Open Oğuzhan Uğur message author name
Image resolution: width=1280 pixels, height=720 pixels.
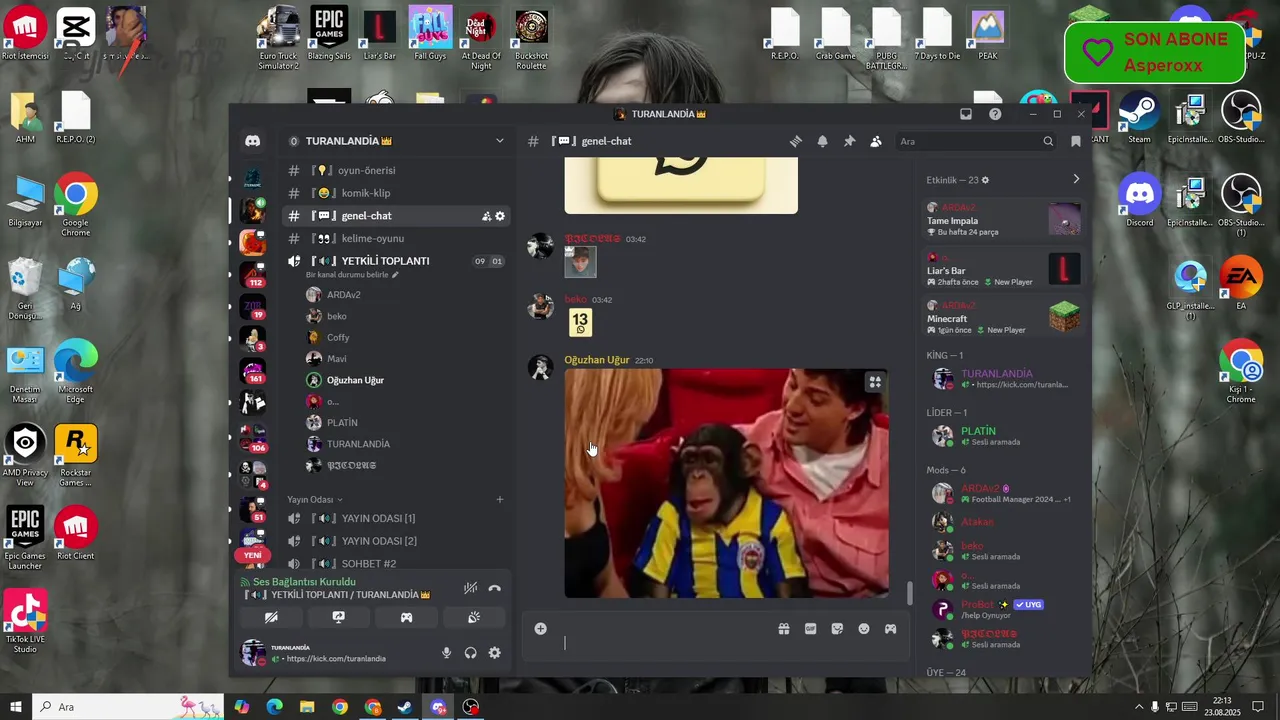[x=597, y=360]
